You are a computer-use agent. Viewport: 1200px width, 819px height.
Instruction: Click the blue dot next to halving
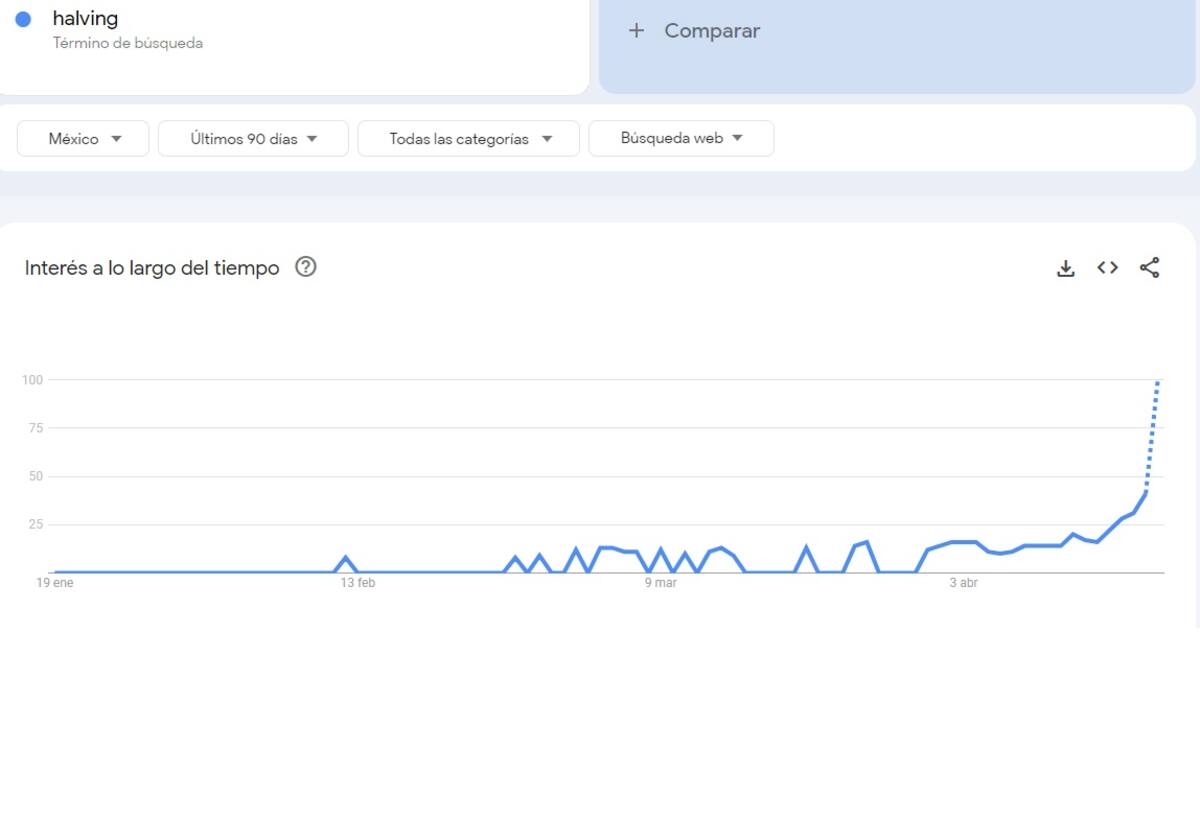coord(23,19)
